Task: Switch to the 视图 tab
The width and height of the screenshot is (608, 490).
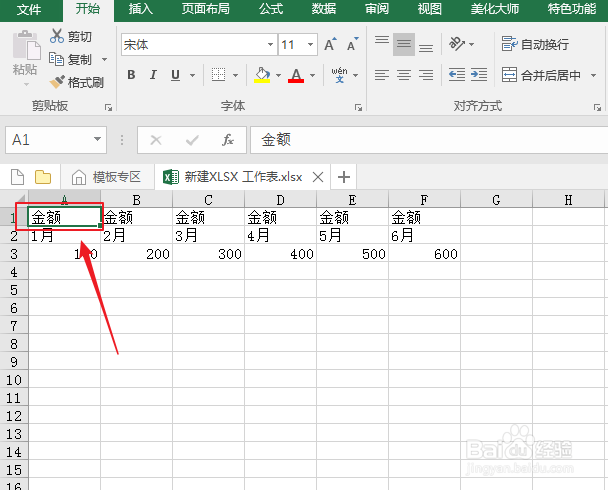Action: click(430, 9)
